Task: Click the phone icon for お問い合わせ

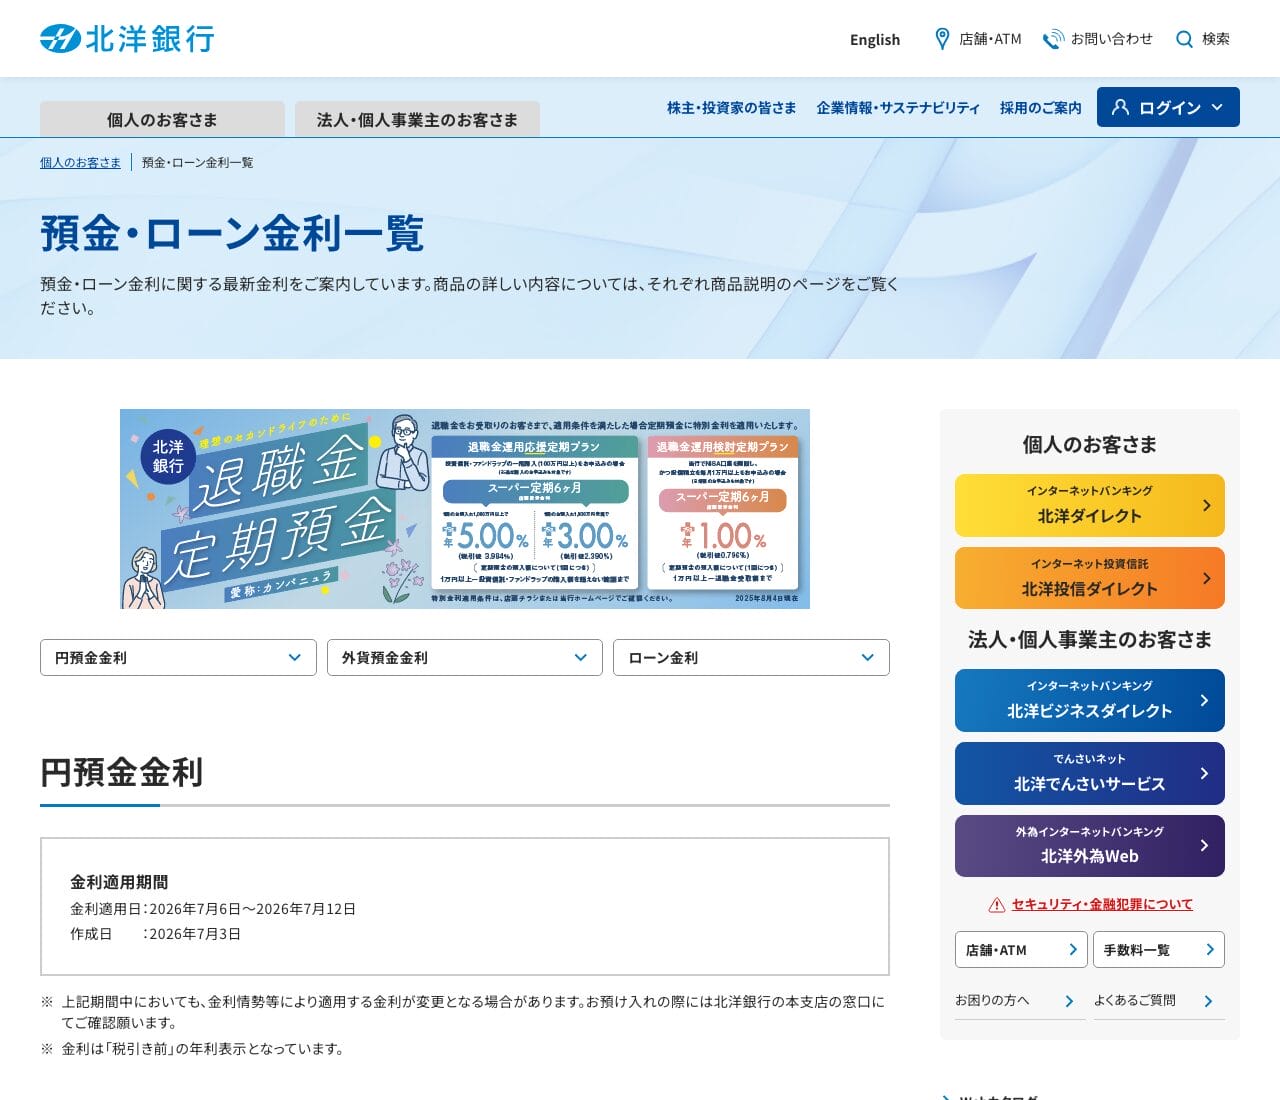Action: pos(1053,39)
